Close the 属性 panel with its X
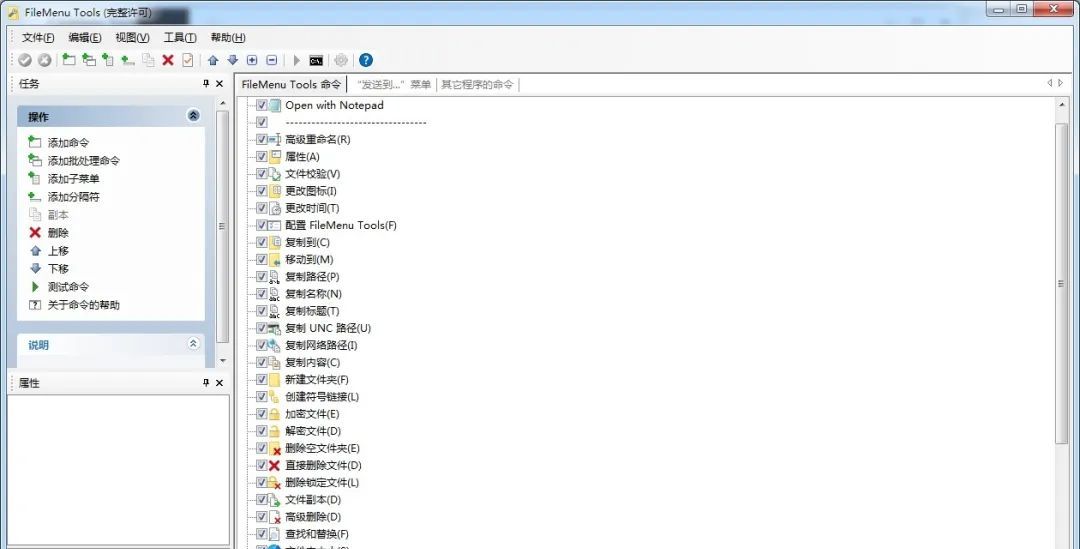The image size is (1080, 549). point(220,382)
